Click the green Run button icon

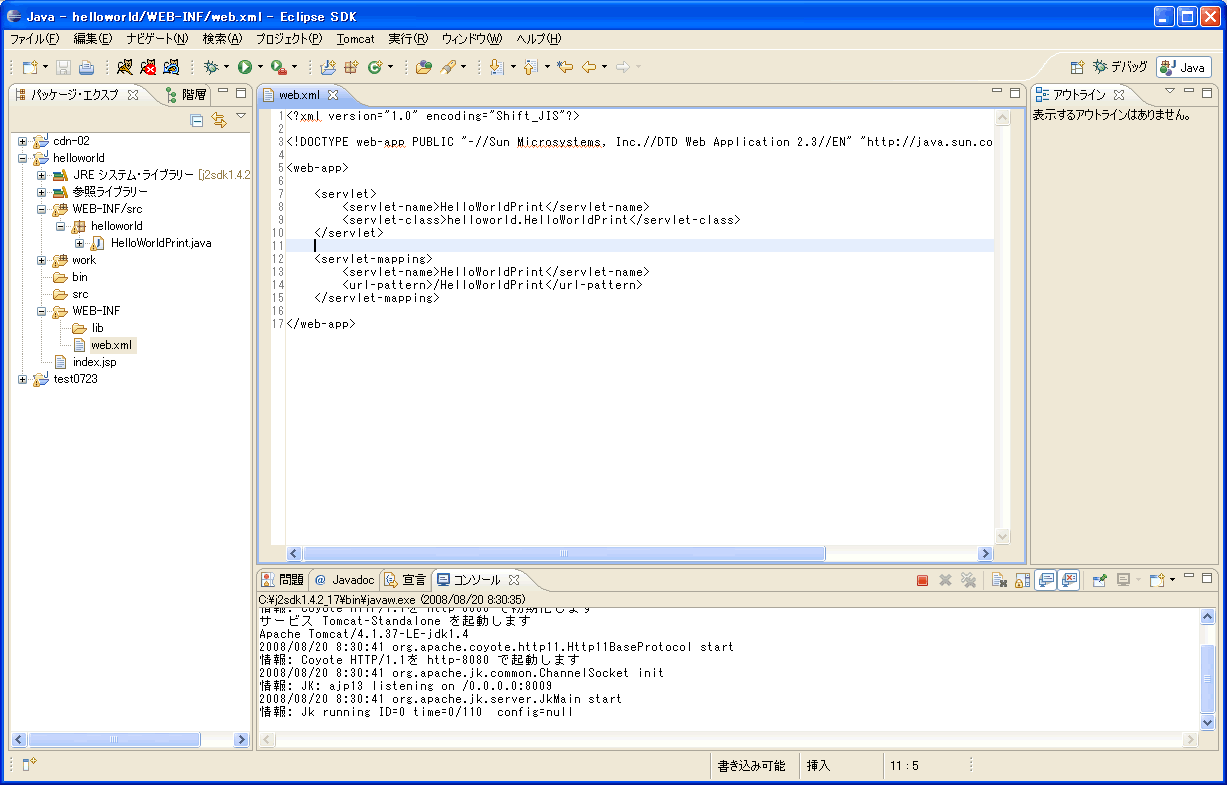click(x=244, y=67)
